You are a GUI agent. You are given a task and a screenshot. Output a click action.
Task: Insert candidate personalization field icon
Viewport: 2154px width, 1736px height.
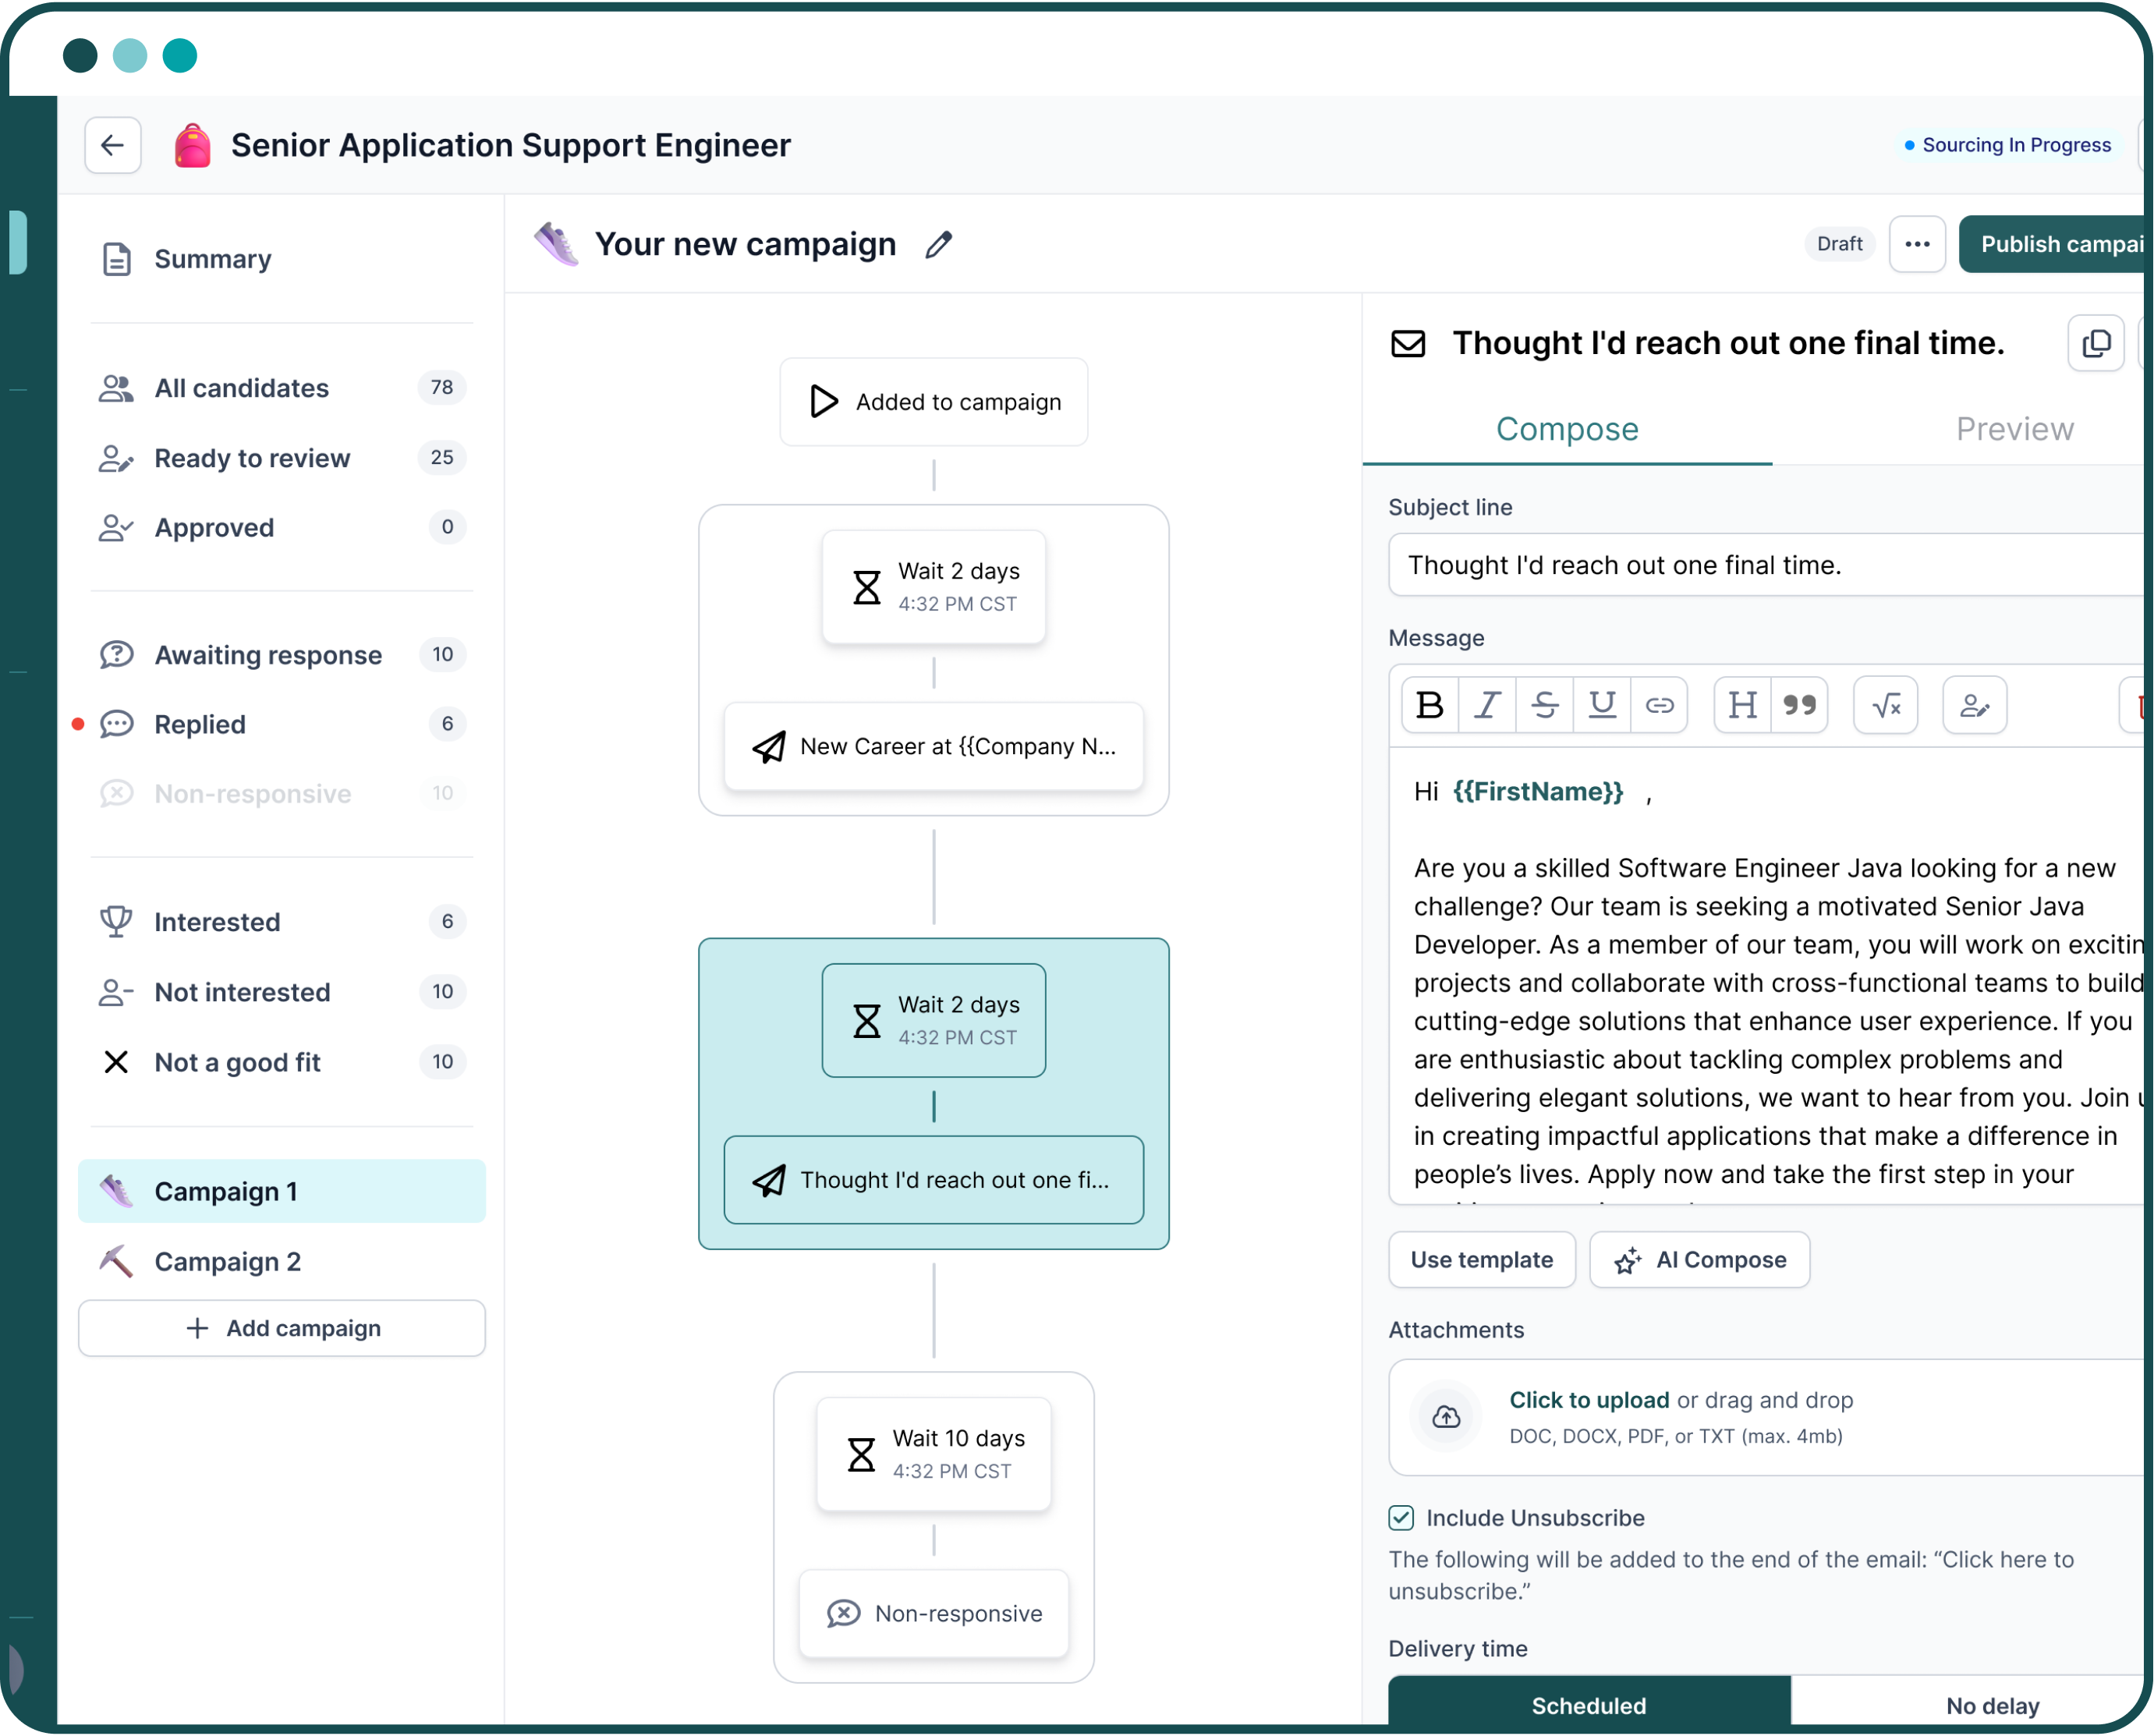click(x=1974, y=705)
